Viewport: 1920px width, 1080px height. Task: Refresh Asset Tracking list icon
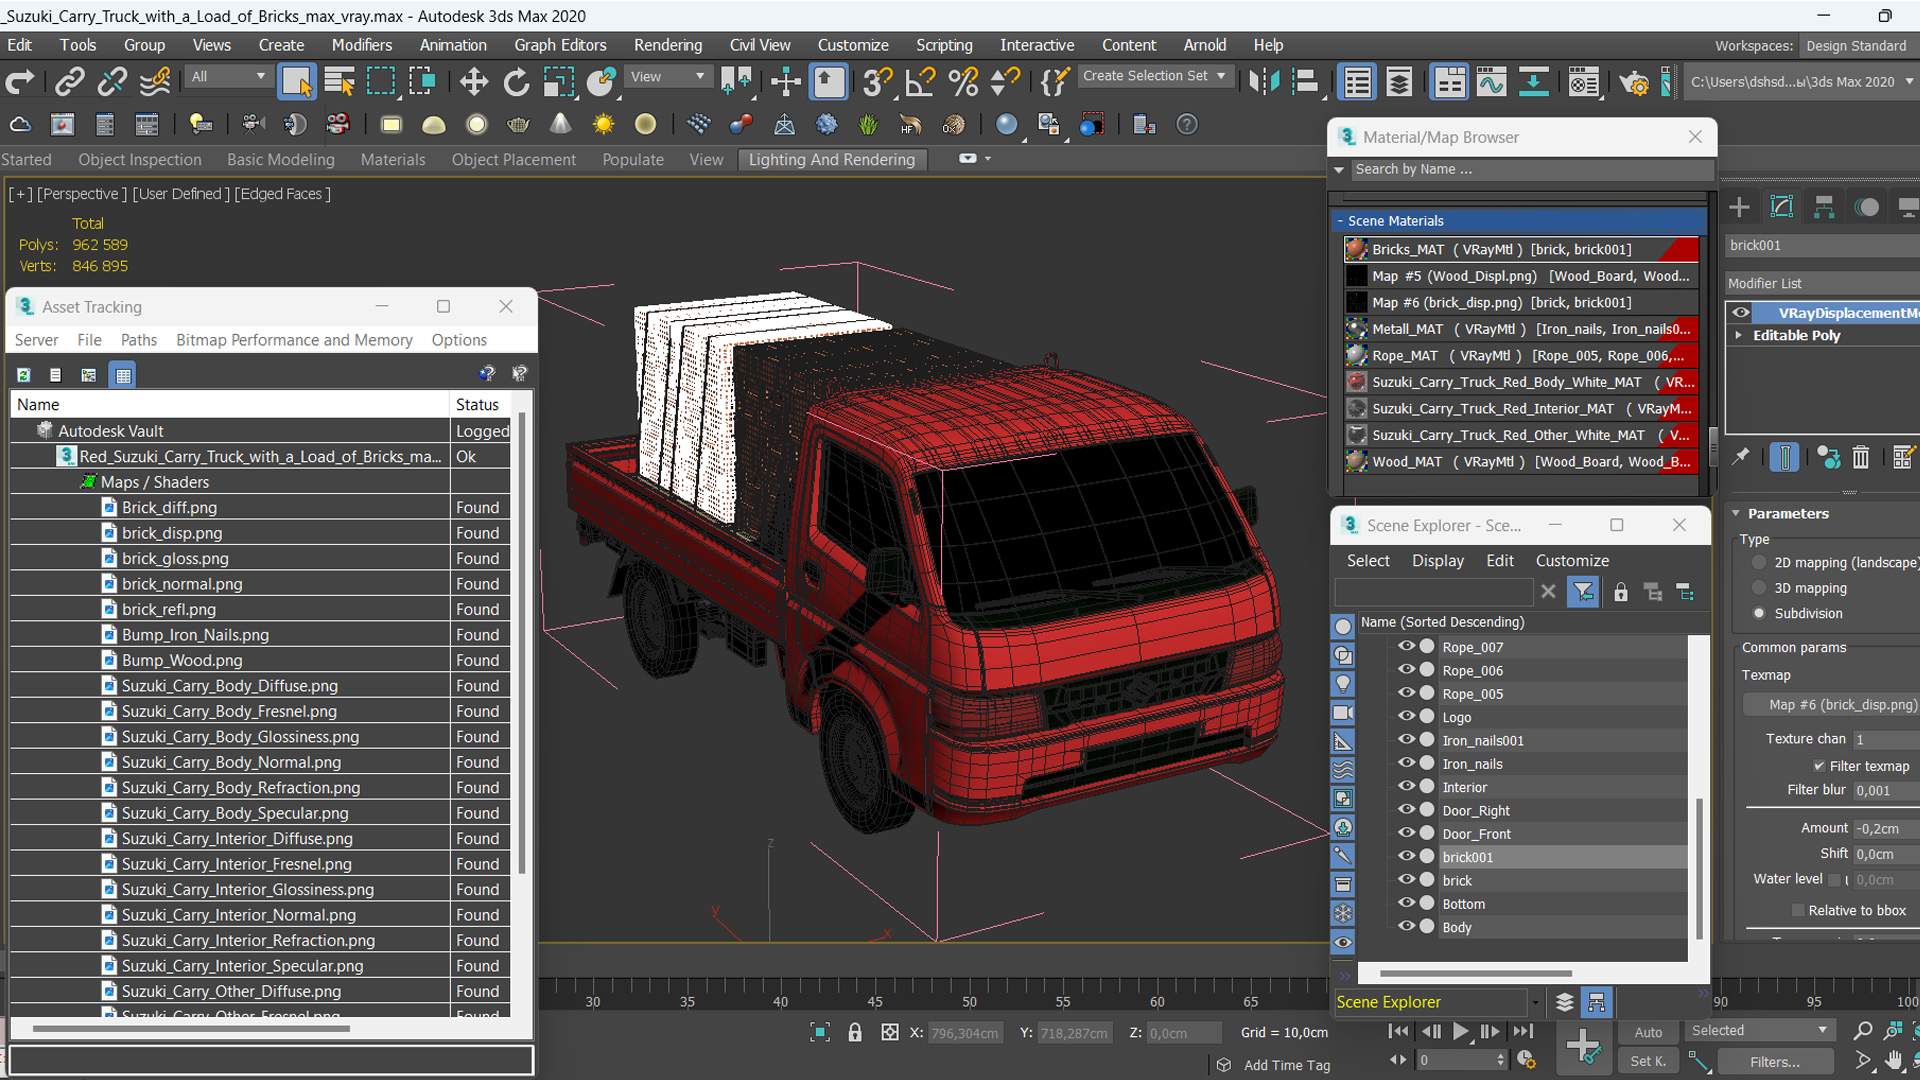pos(23,375)
